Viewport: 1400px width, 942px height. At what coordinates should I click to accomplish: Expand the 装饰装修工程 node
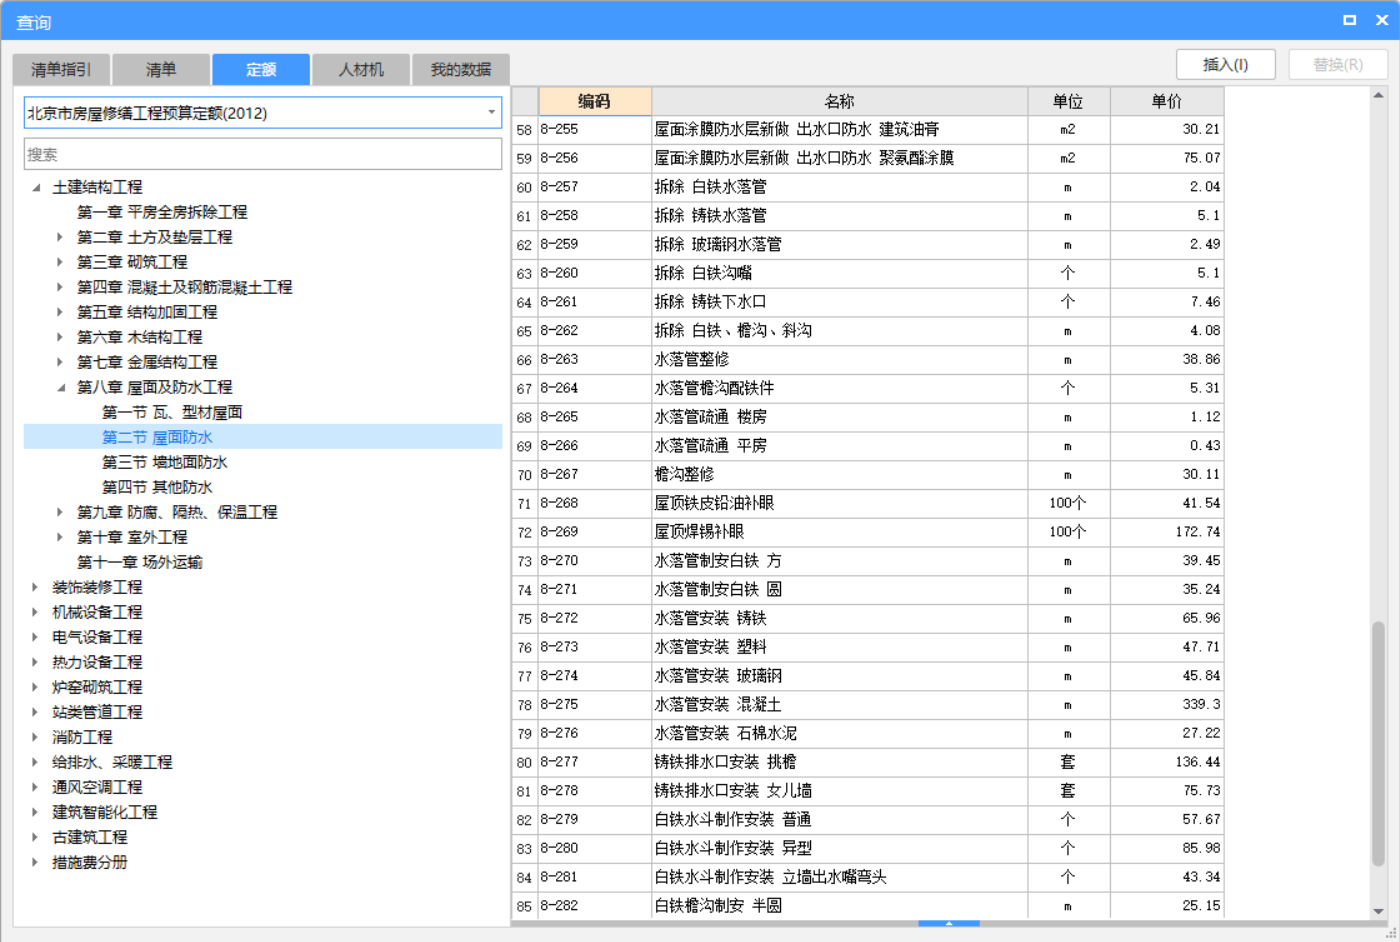point(35,587)
